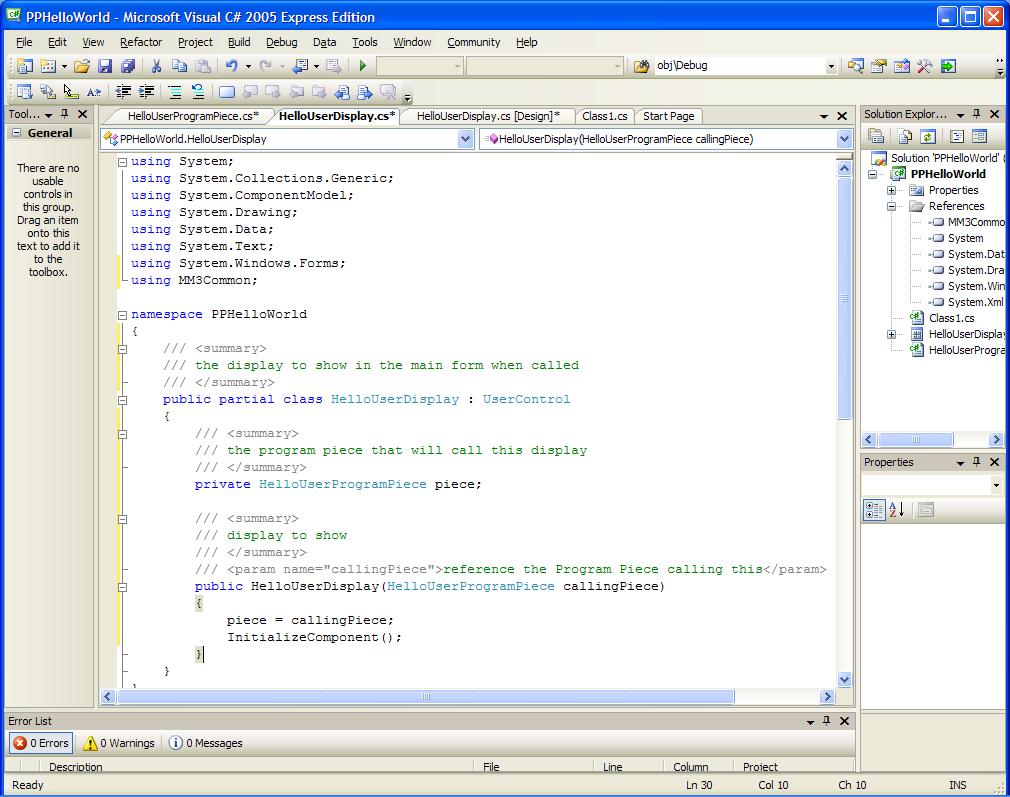1010x797 pixels.
Task: Click the code editor horizontal scrollbar thumb
Action: [426, 696]
